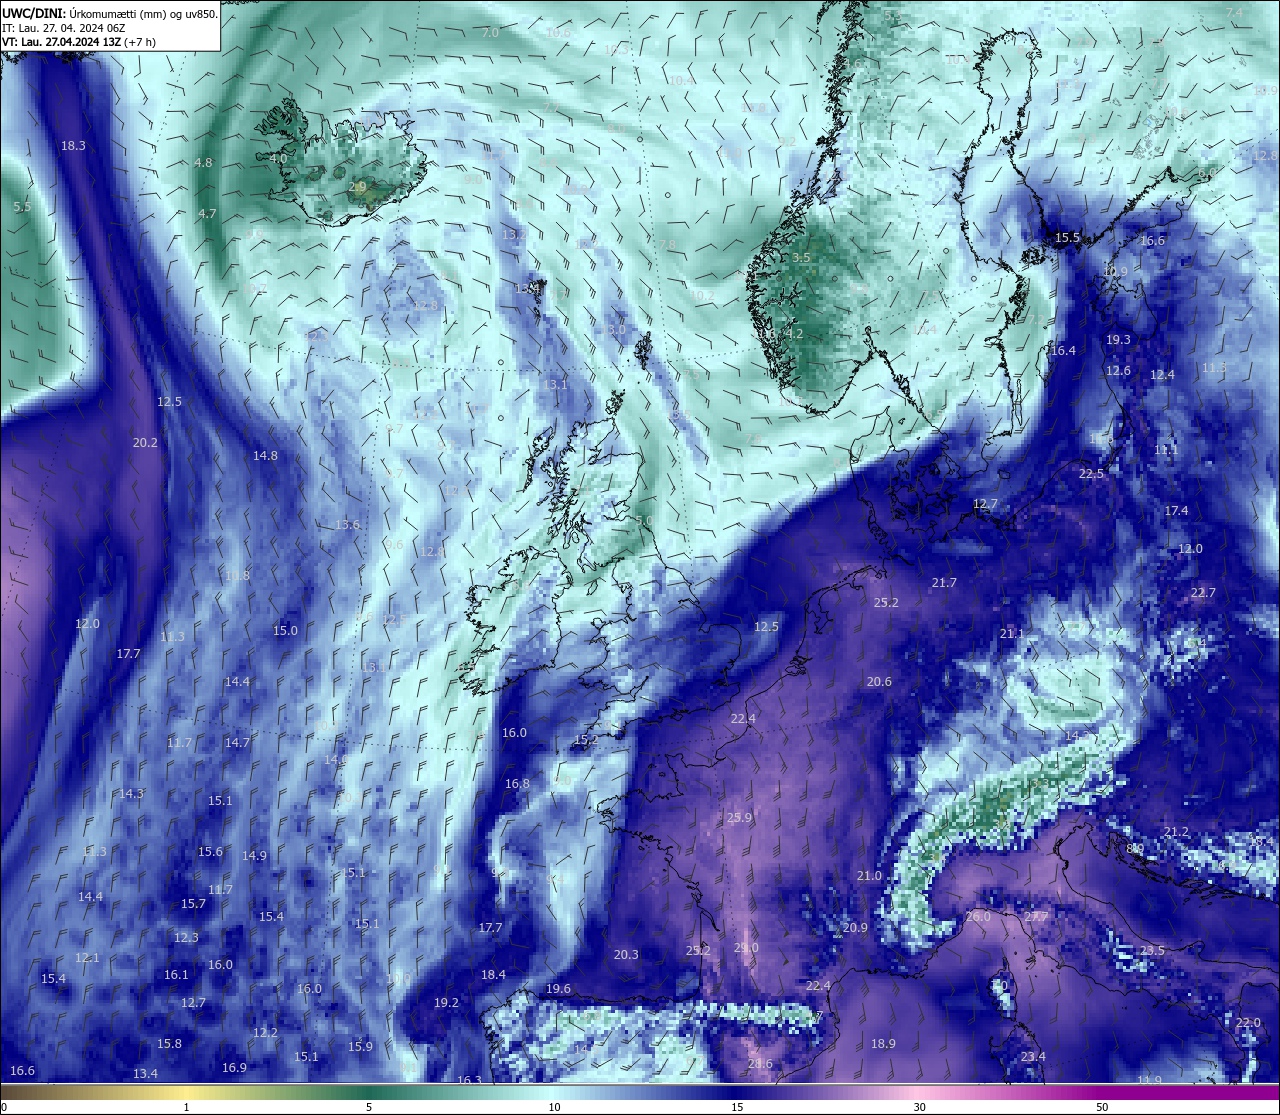Screen dimensions: 1280x1115
Task: Click the 15.9 value on the map
Action: (360, 1046)
